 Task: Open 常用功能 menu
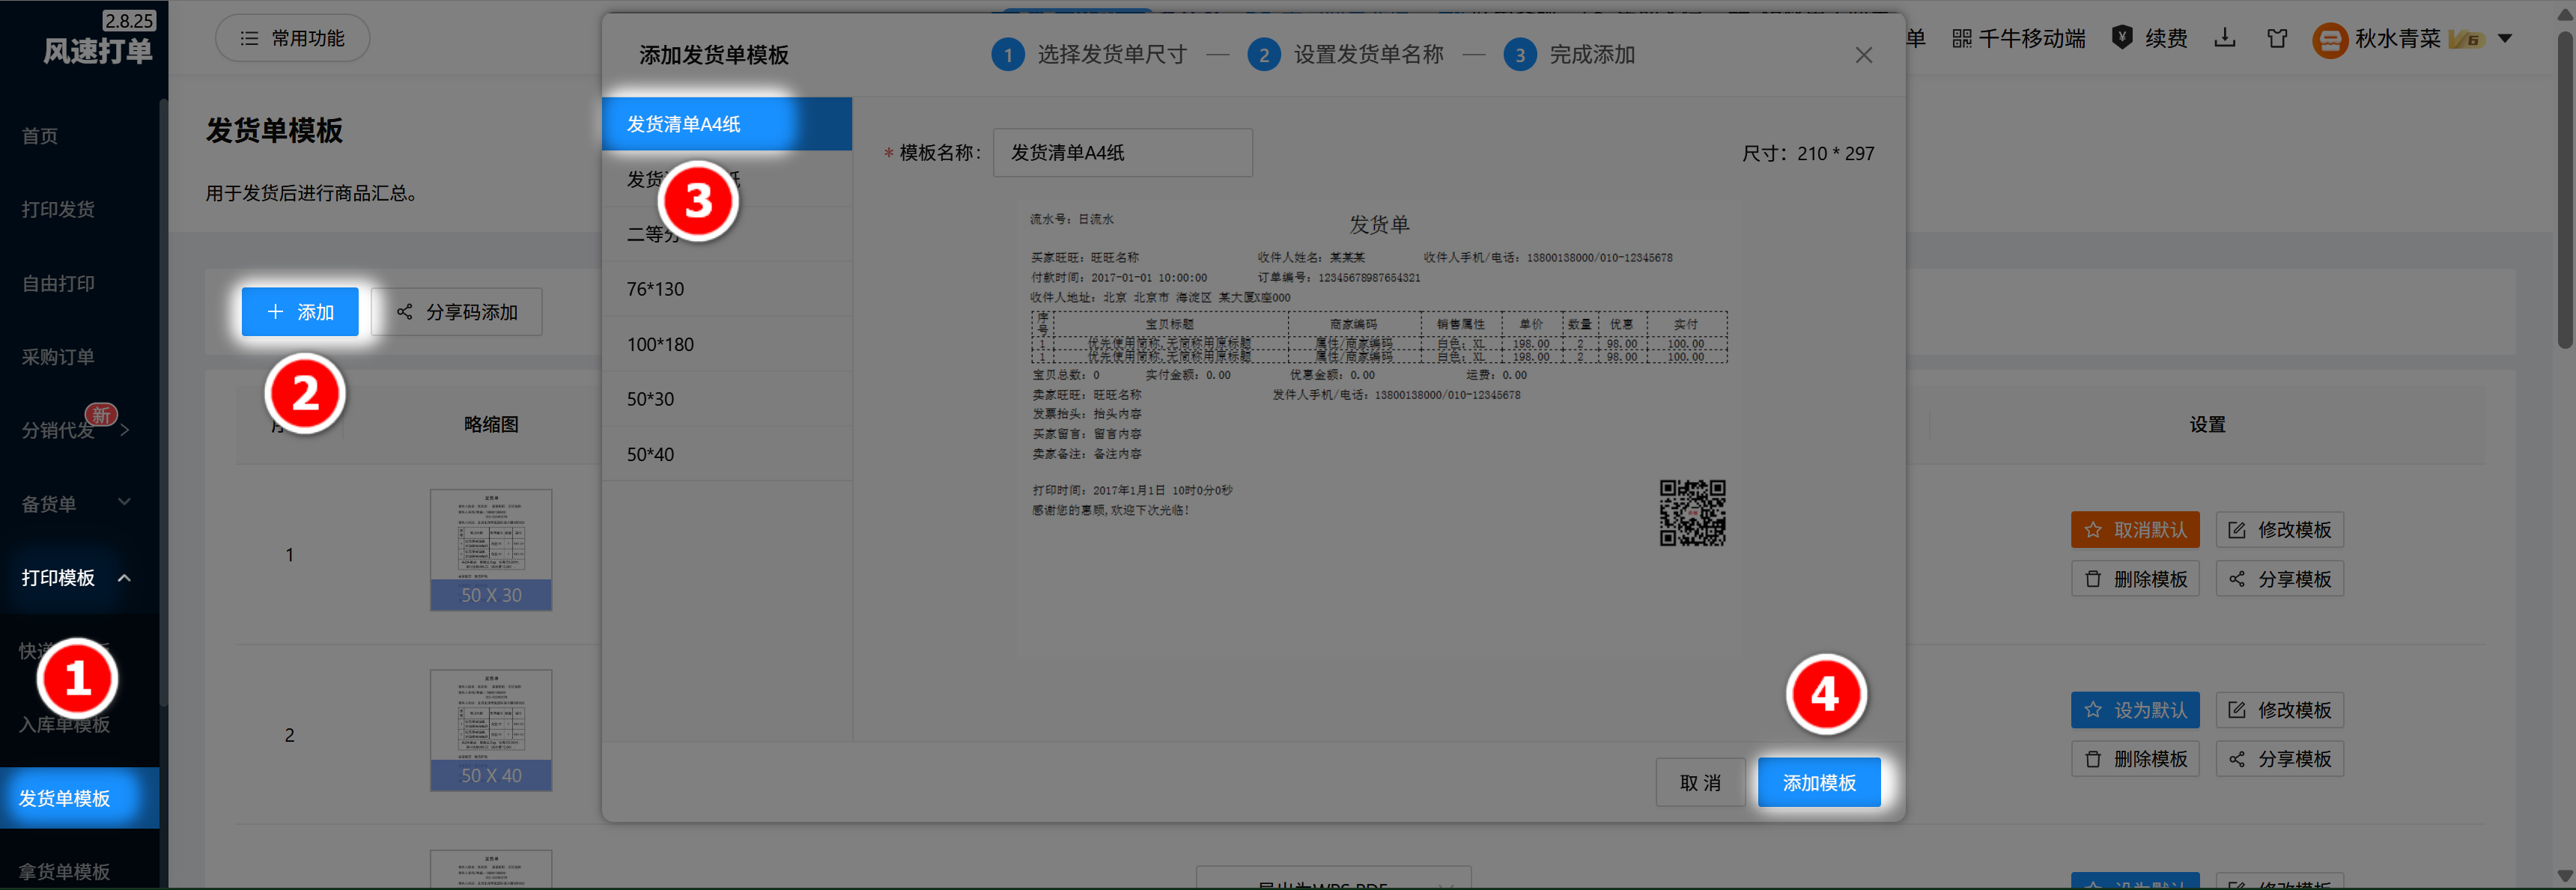(292, 38)
